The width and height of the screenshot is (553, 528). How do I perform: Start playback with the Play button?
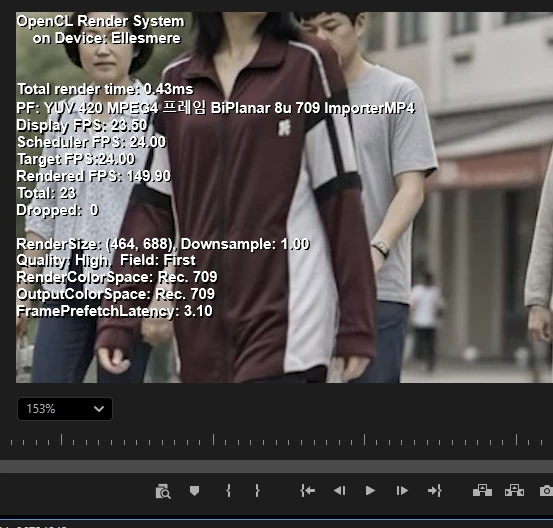370,491
